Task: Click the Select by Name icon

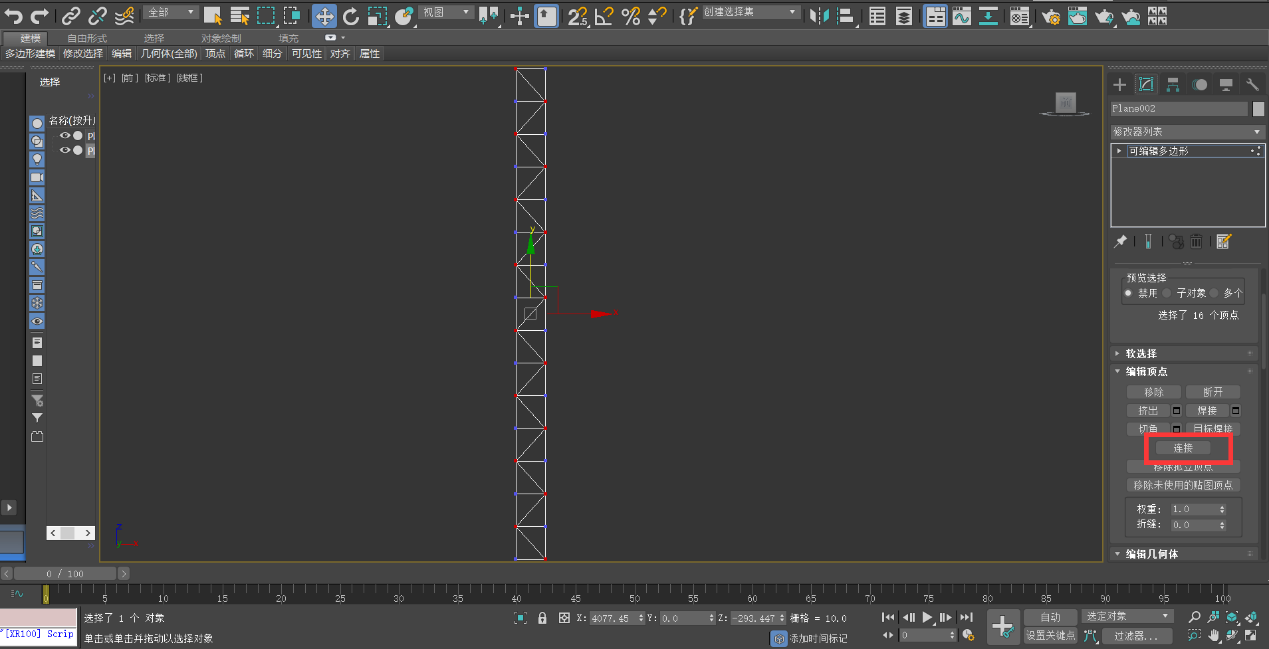Action: click(240, 16)
